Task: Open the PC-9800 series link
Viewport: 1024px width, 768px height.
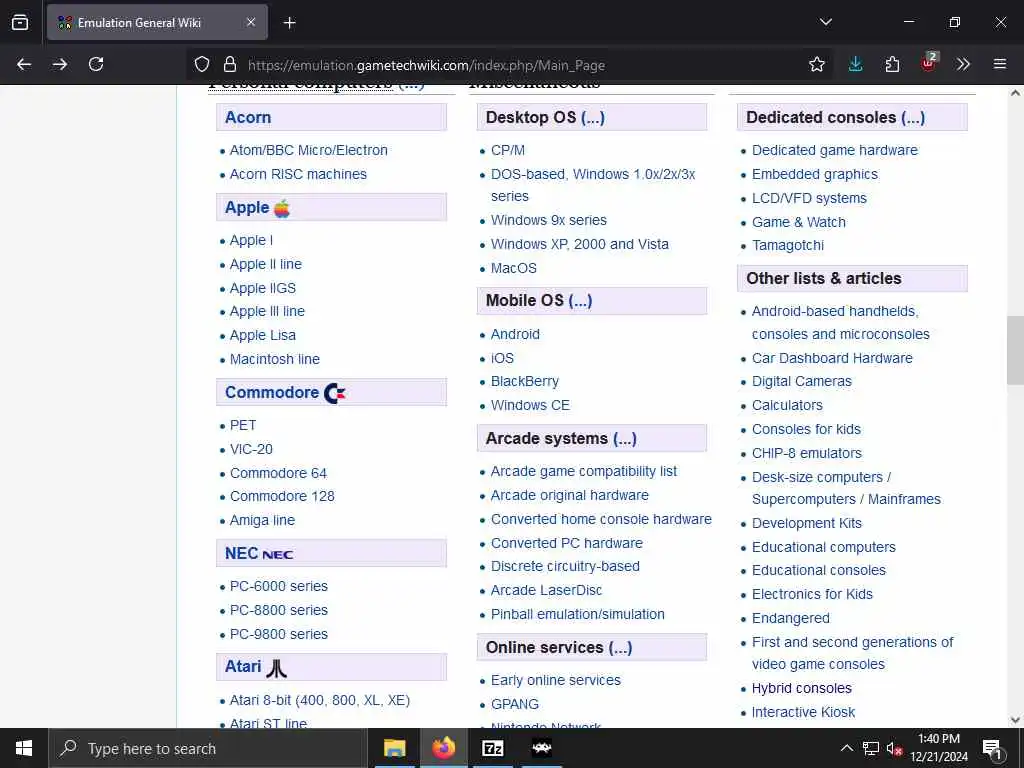Action: (x=278, y=634)
